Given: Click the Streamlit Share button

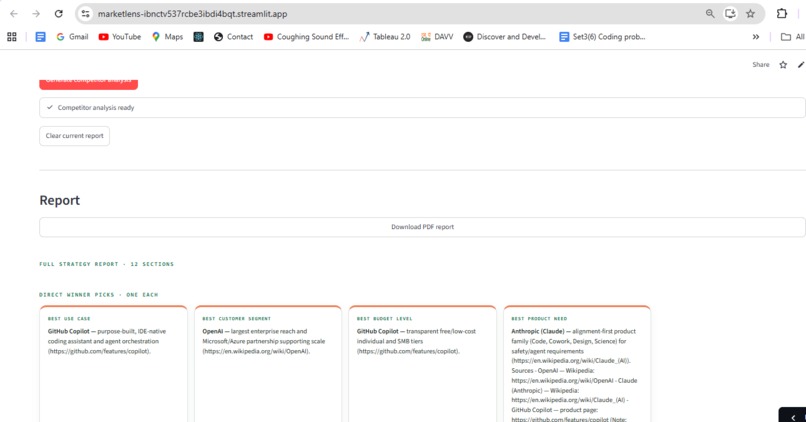Looking at the screenshot, I should (x=761, y=64).
